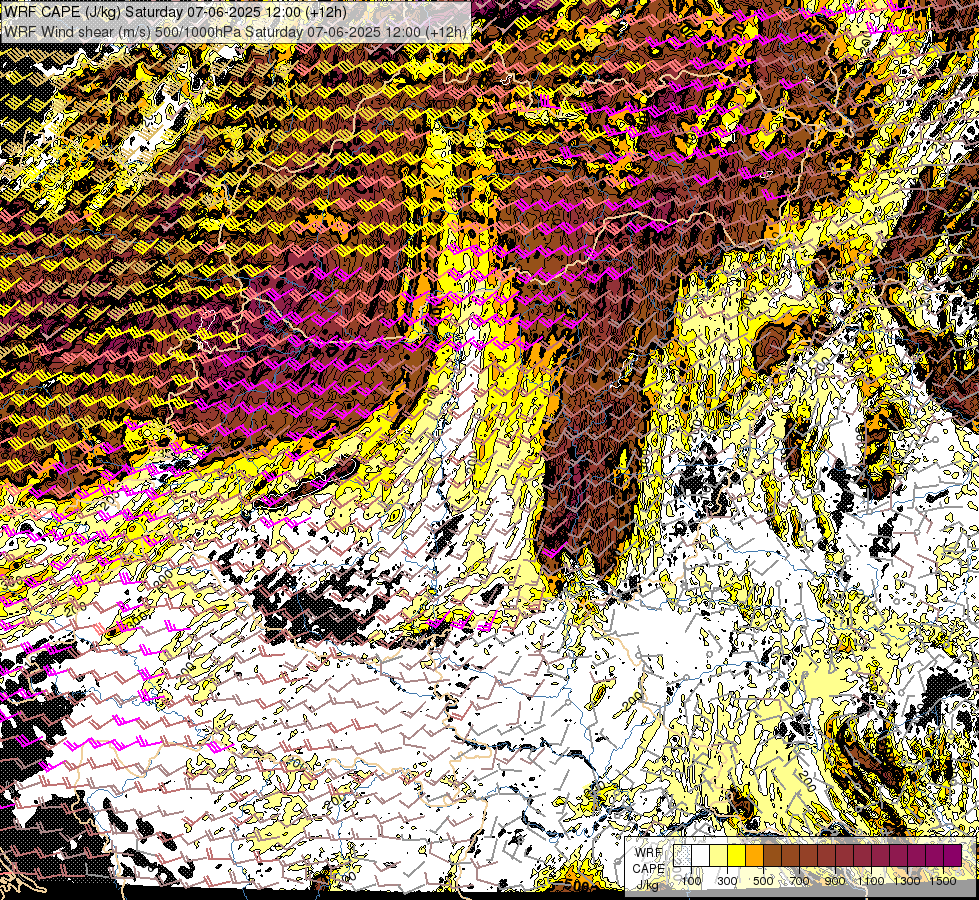Click the 1100 legend value
979x900 pixels.
(871, 881)
